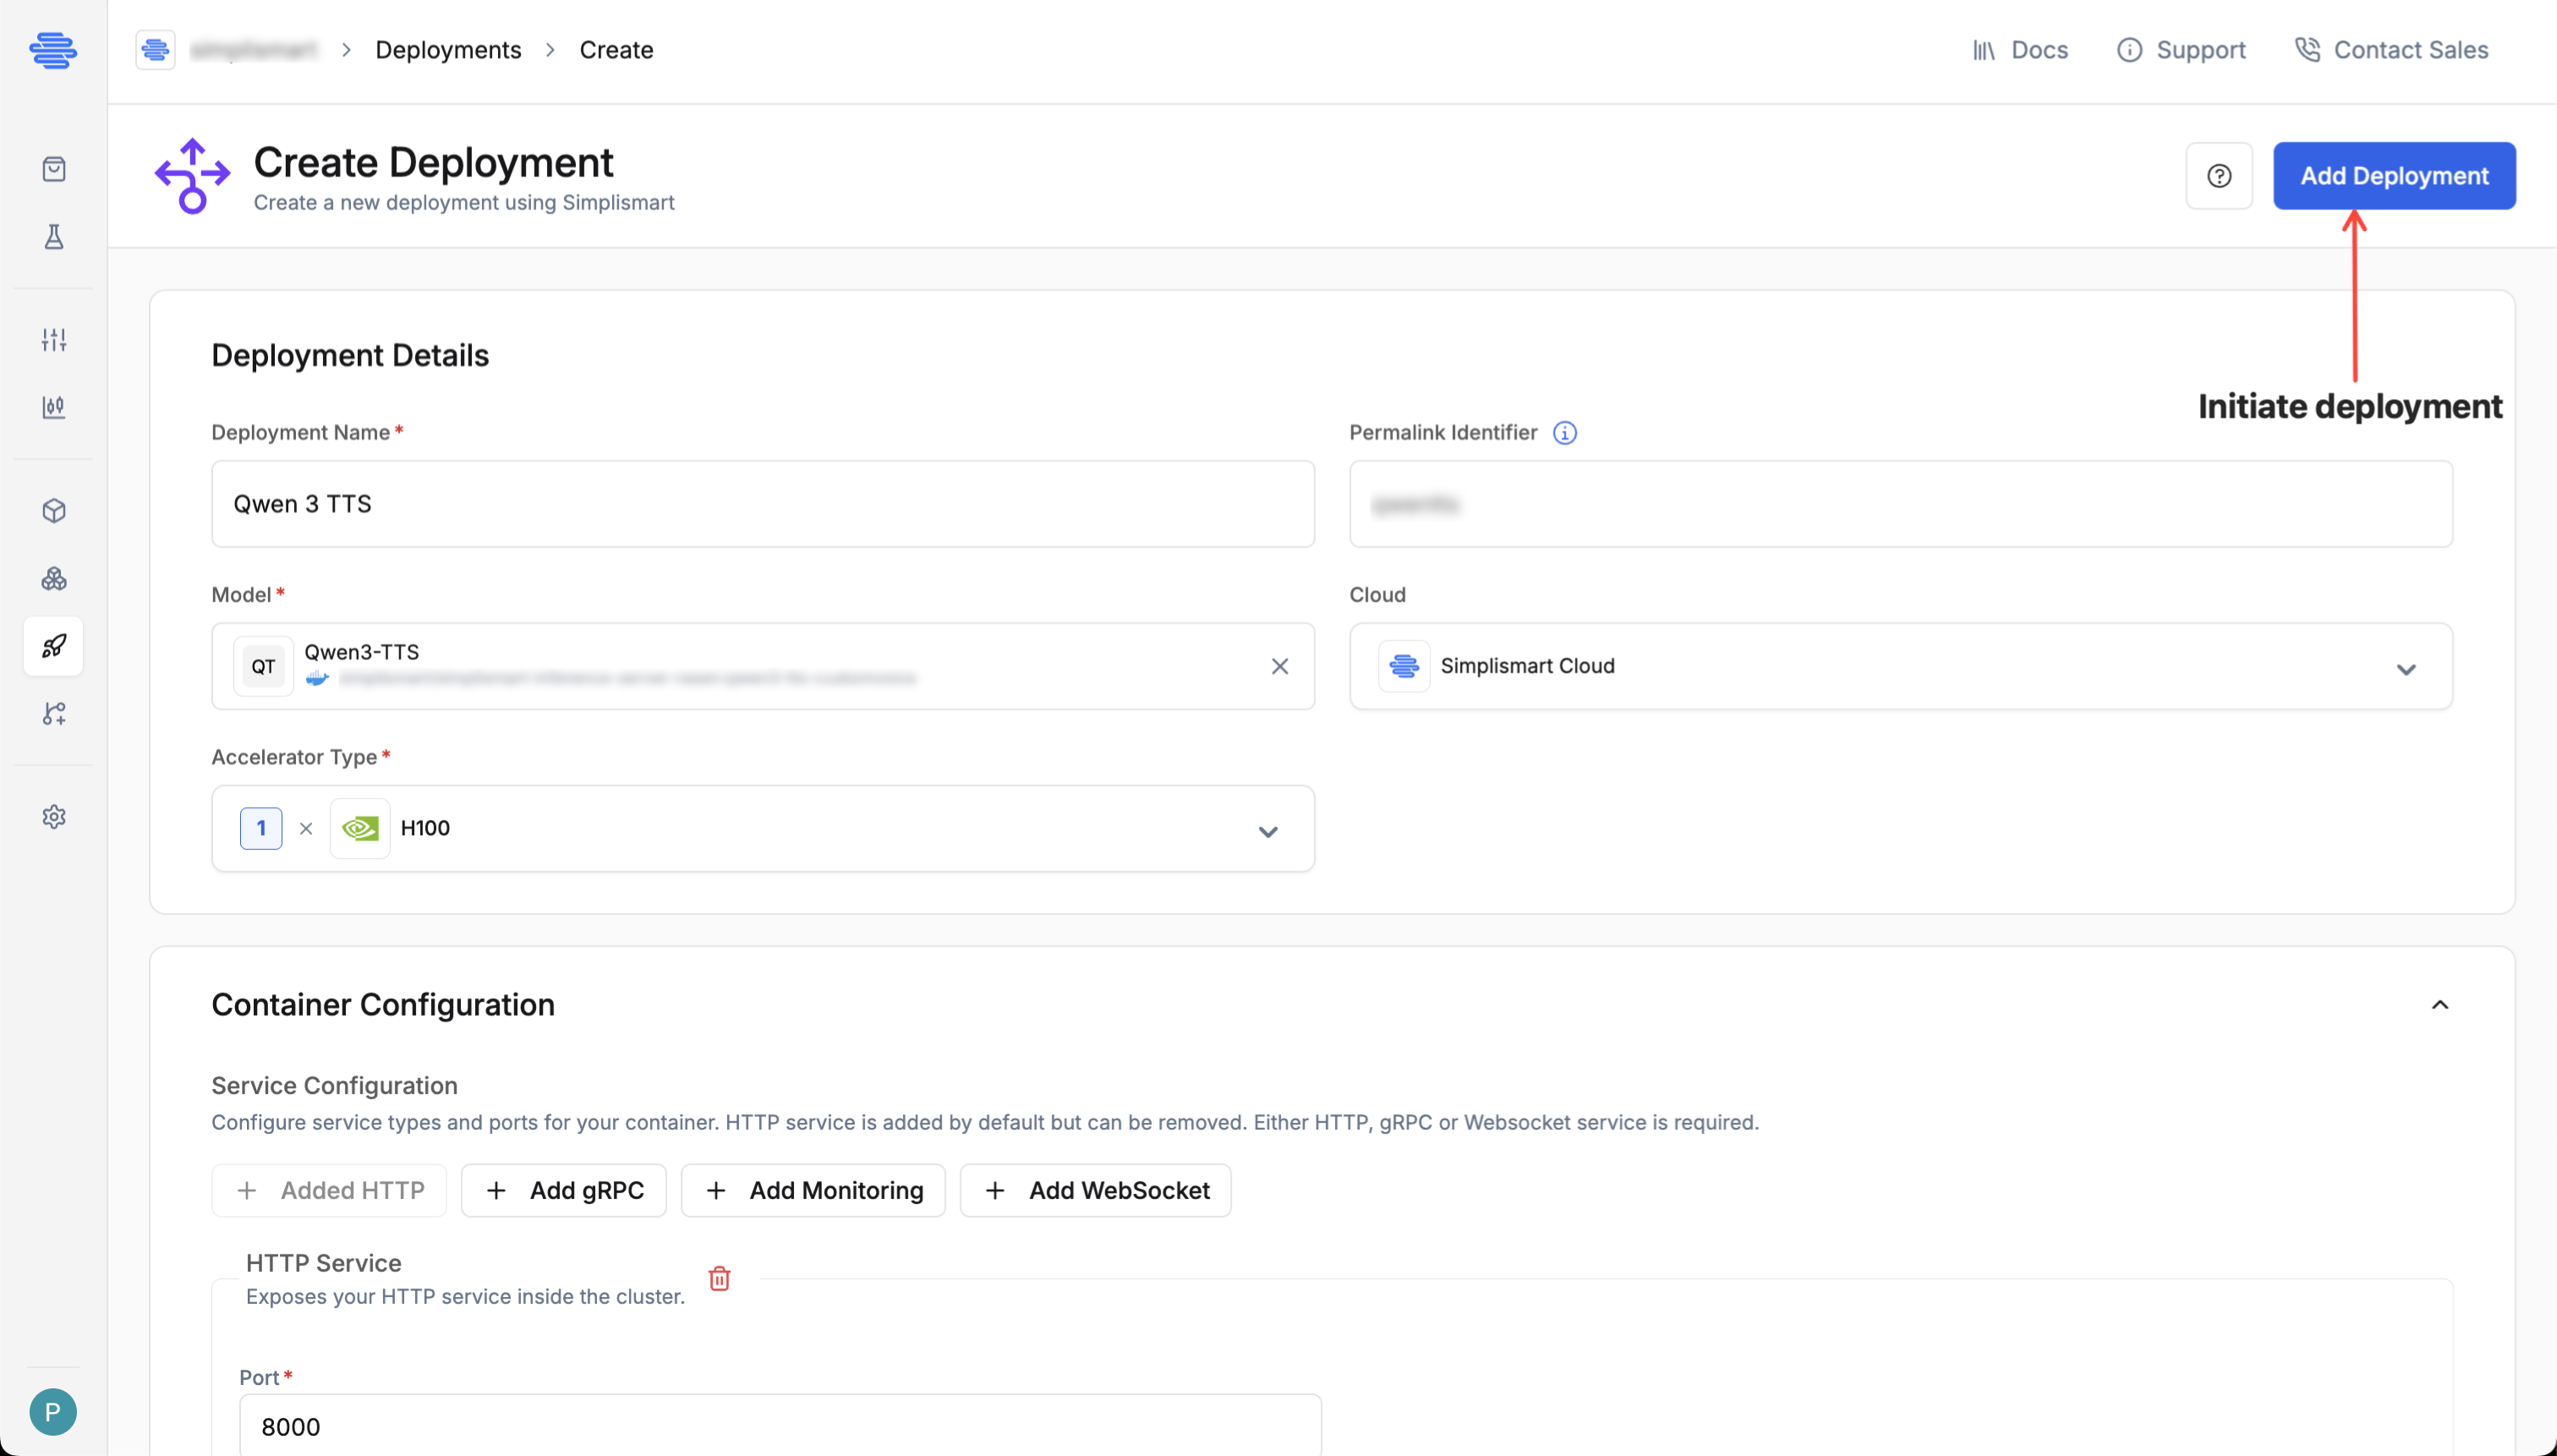
Task: Open the Cloud dropdown chevron
Action: 2406,670
